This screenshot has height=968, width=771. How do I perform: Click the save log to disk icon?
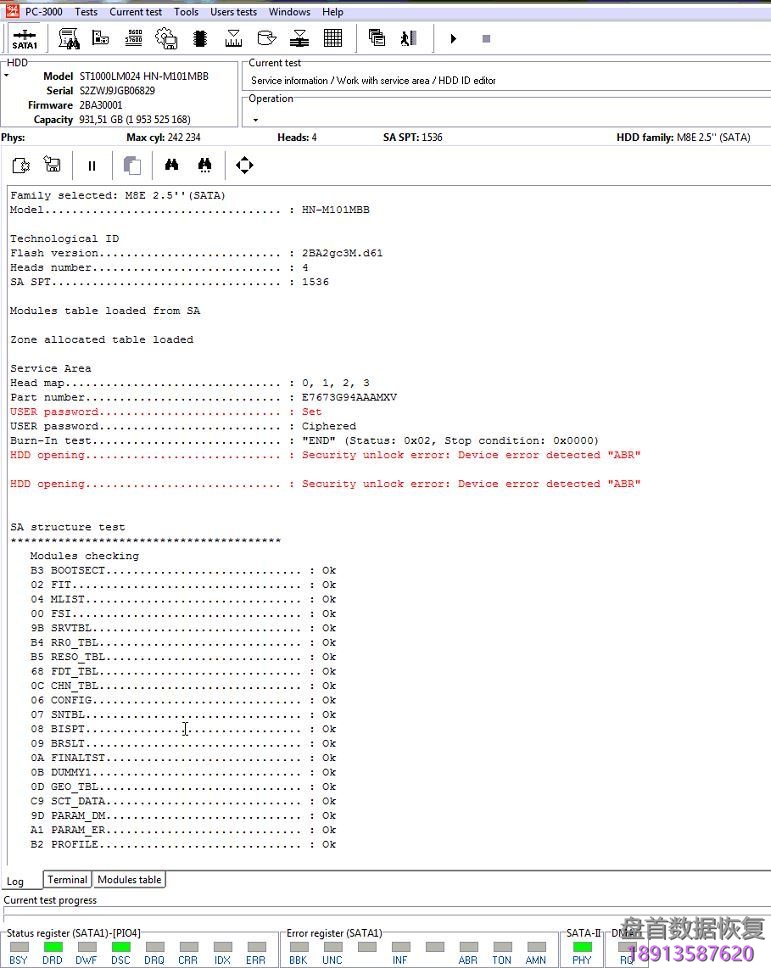pyautogui.click(x=52, y=164)
